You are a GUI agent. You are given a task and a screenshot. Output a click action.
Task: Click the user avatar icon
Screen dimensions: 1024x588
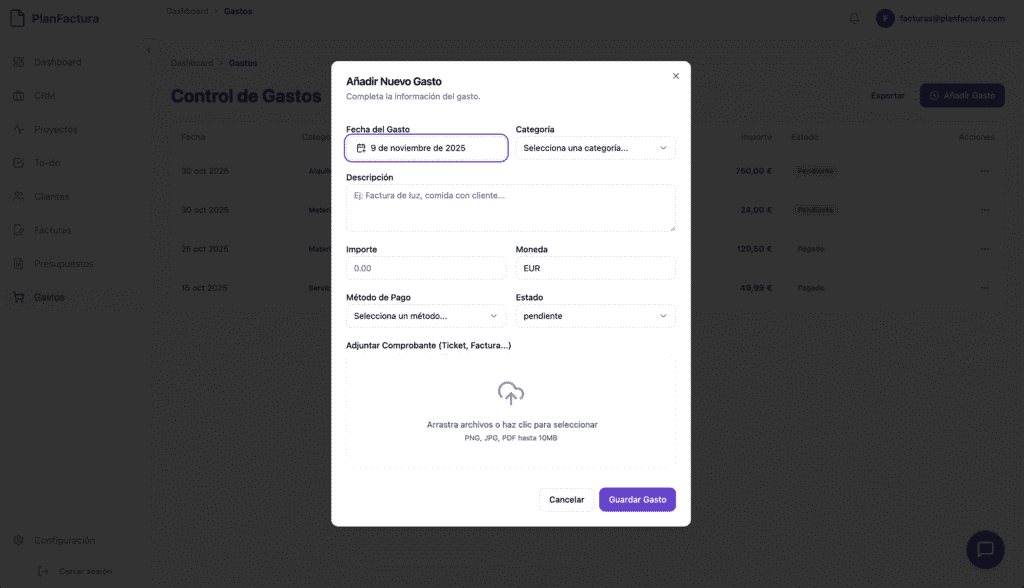884,18
